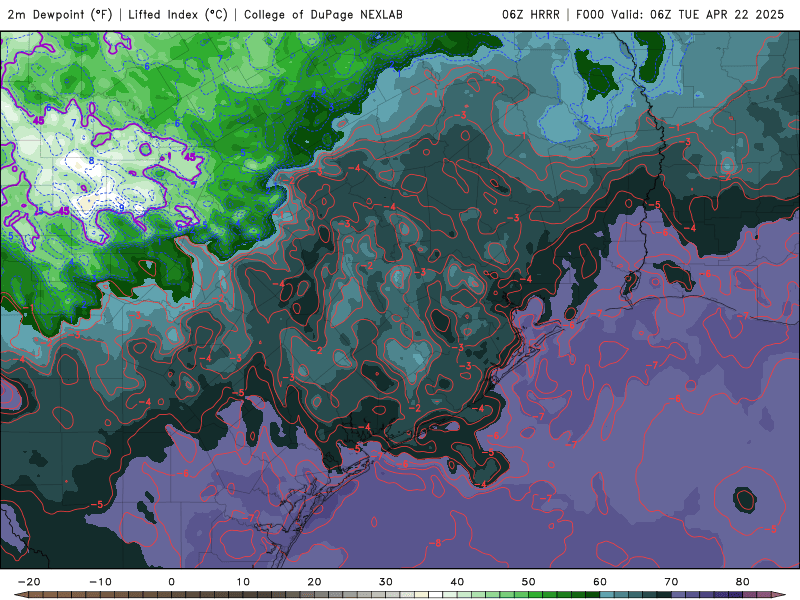
Task: Click the "Lifted Index (°C)" title text
Action: 178,15
